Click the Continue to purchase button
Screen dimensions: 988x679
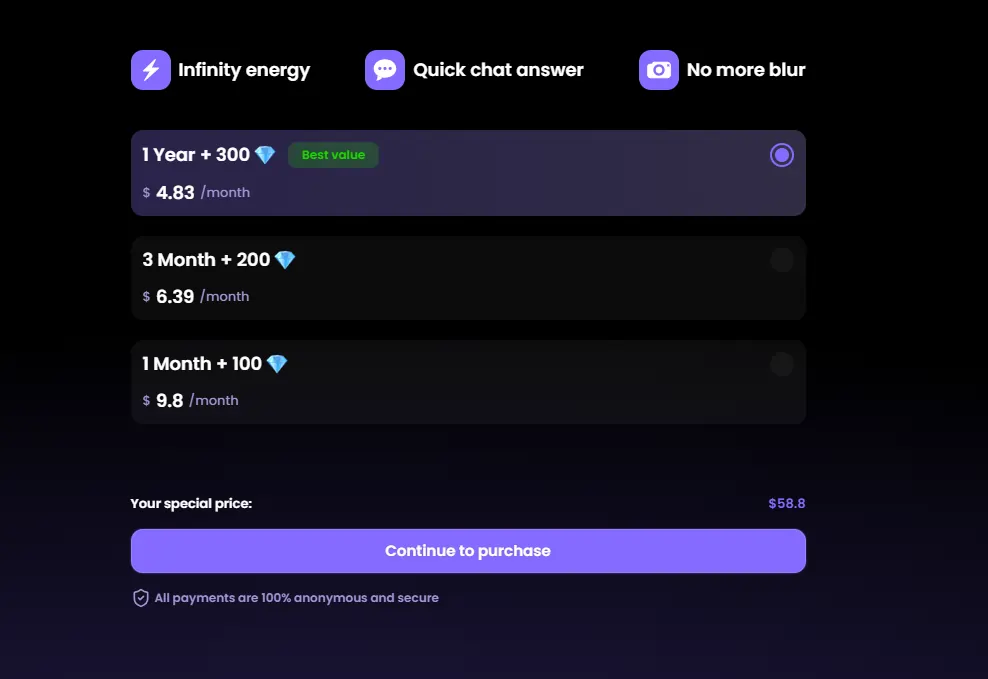tap(468, 551)
